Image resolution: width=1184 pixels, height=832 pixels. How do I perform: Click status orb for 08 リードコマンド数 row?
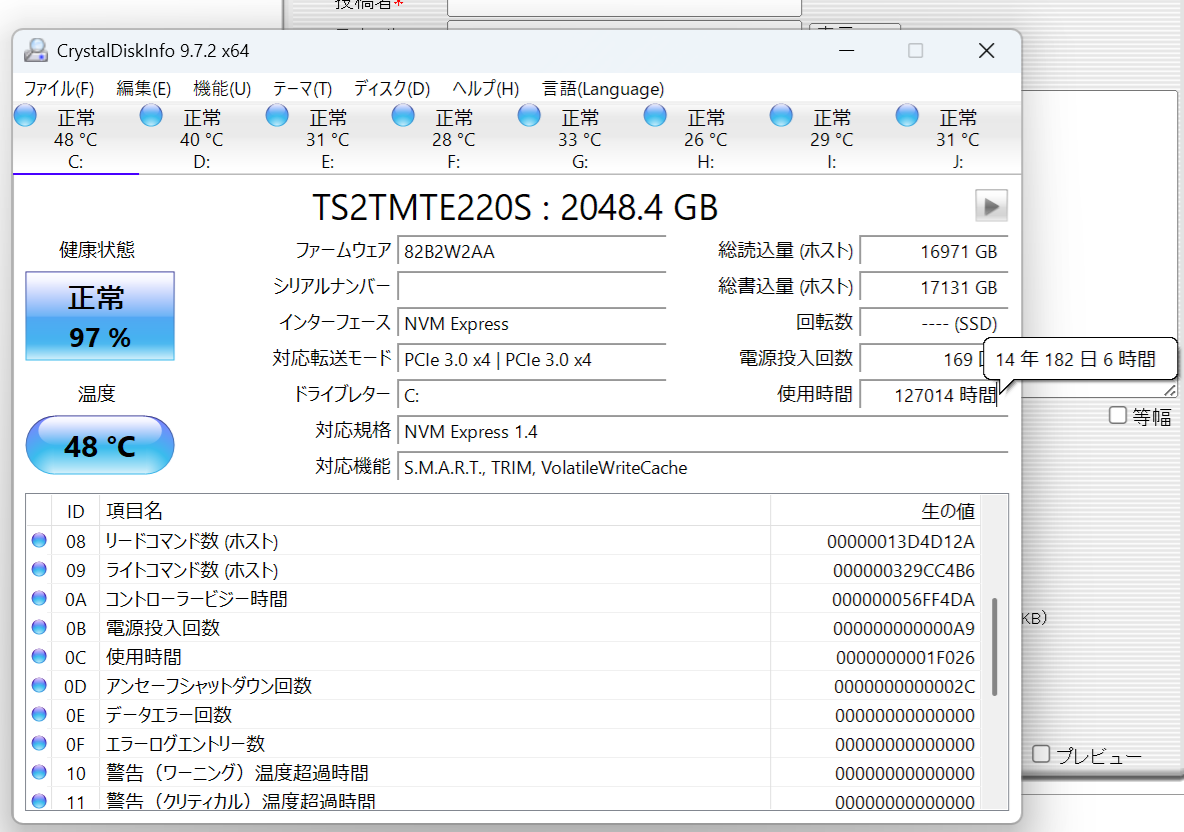[x=39, y=541]
